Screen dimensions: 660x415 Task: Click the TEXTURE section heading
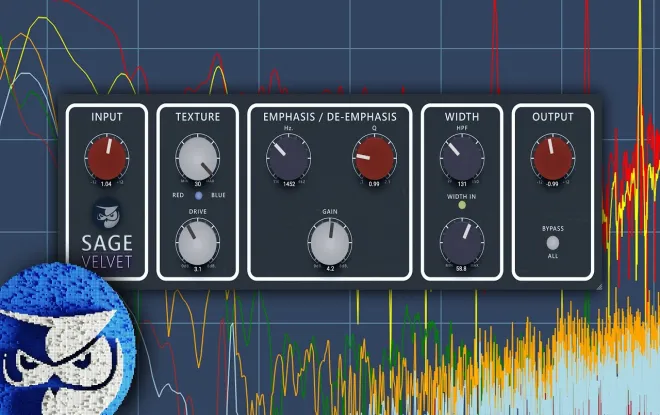pyautogui.click(x=197, y=117)
